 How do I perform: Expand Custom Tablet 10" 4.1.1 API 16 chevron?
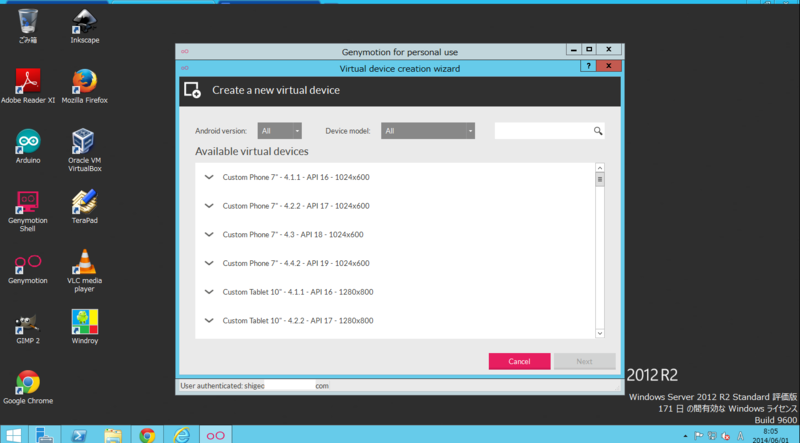tap(209, 291)
